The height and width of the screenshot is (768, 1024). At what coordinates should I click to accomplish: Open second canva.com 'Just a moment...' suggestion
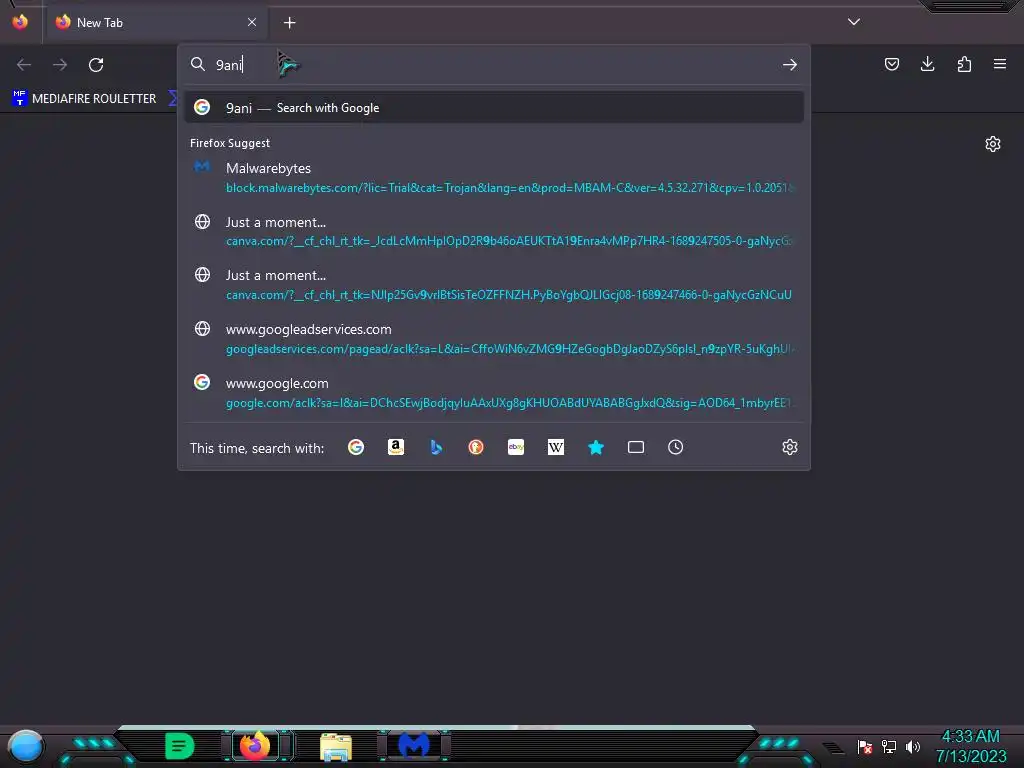click(x=494, y=285)
